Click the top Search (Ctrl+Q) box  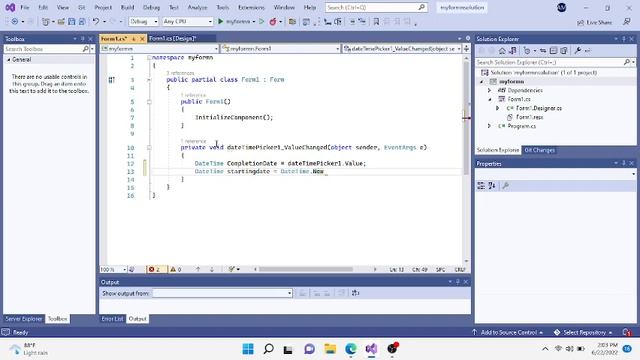(376, 7)
